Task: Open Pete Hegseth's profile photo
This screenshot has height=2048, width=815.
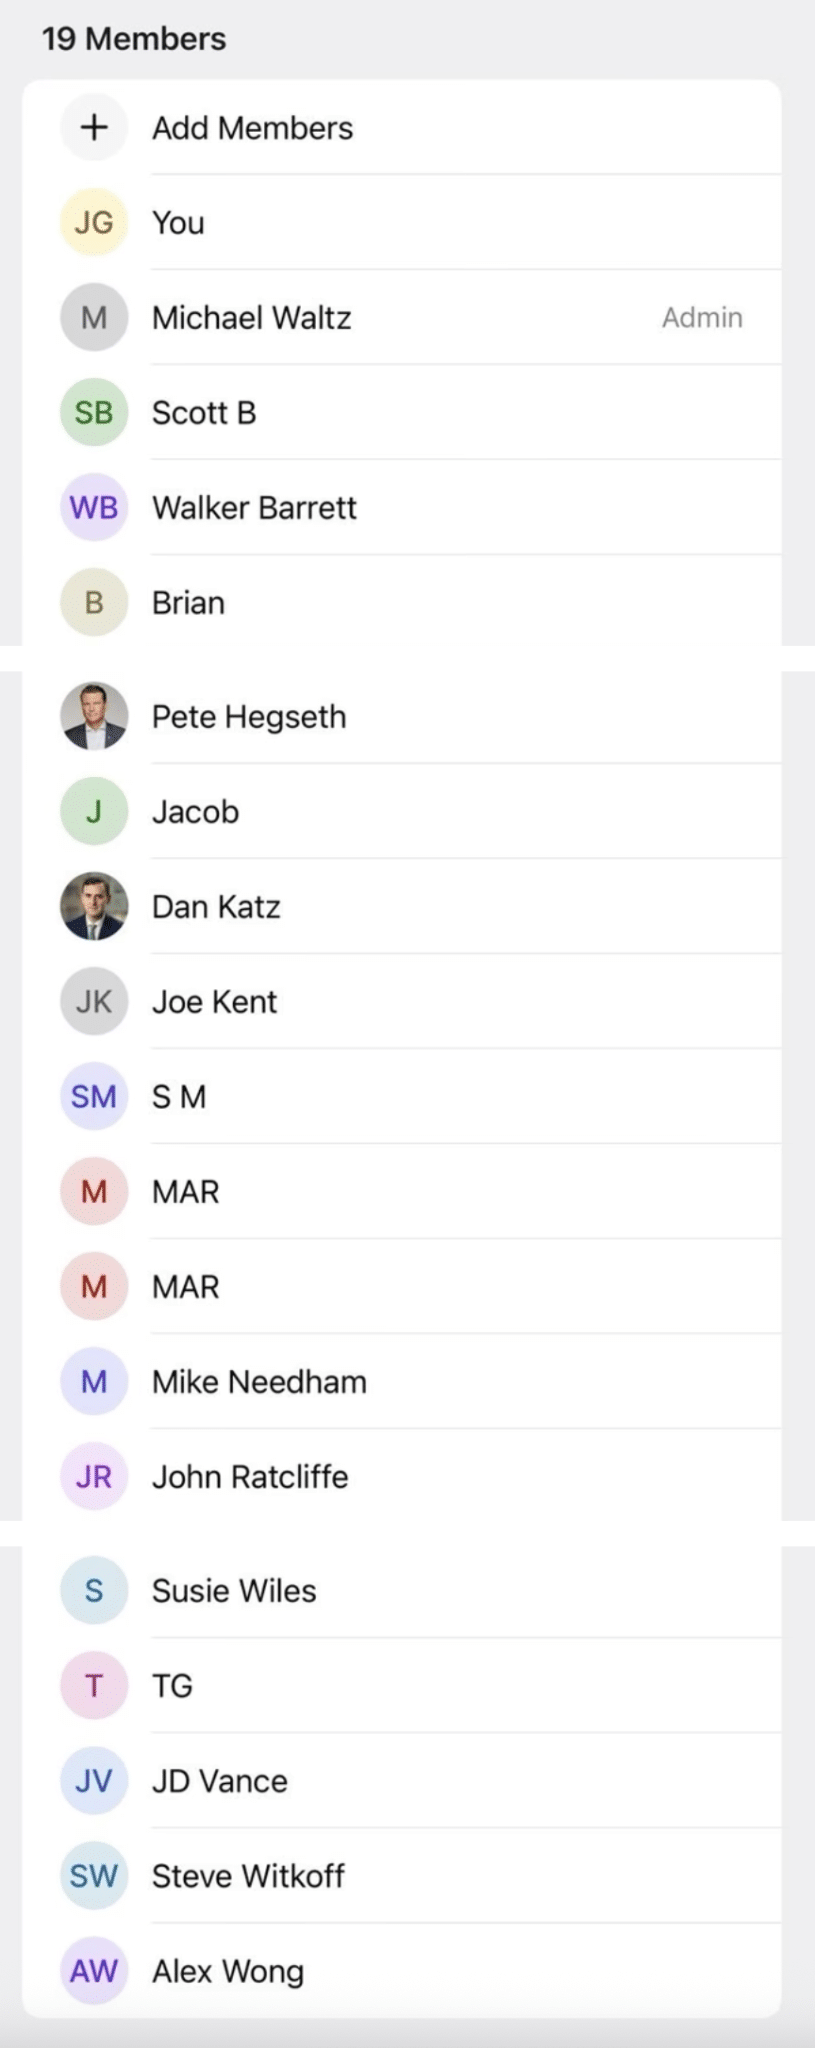Action: point(94,716)
